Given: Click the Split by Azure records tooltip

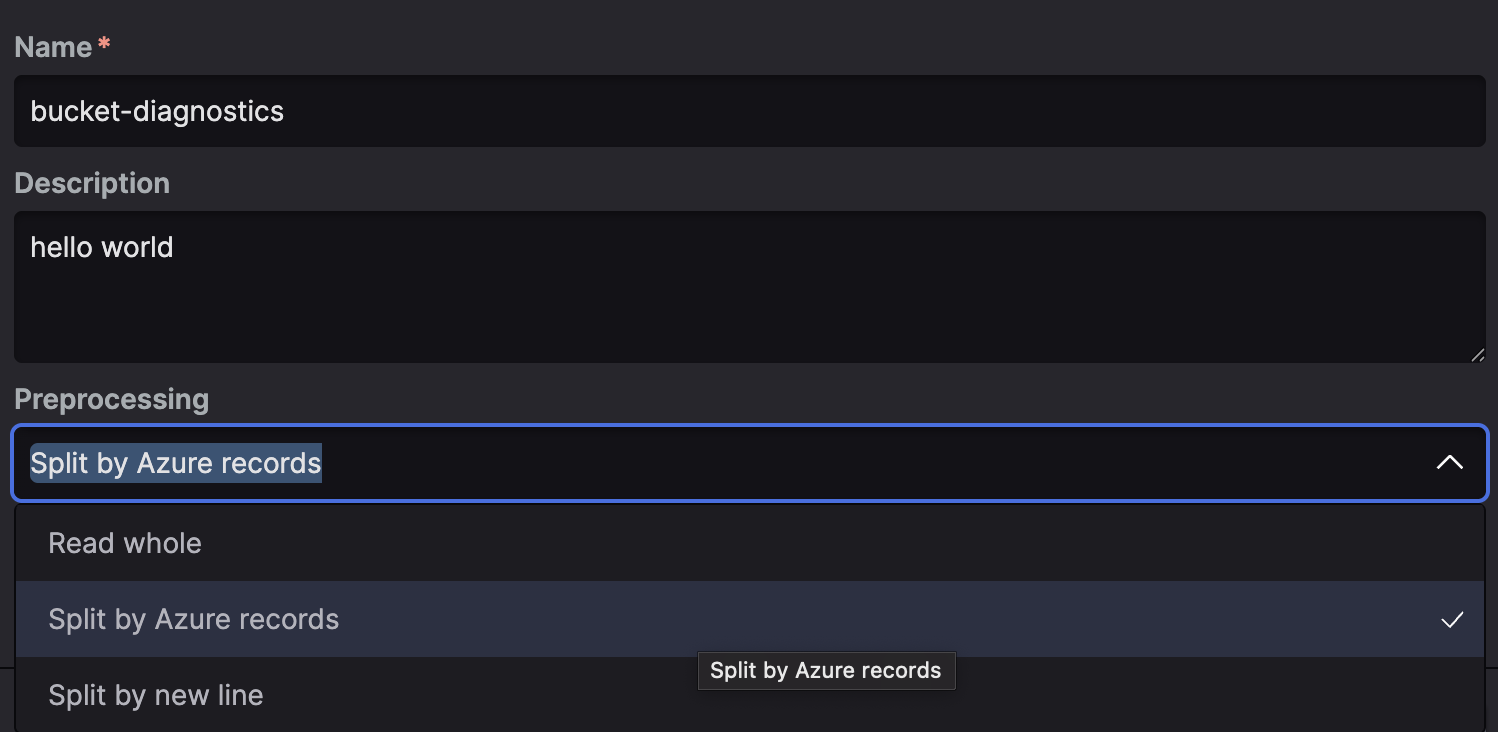Looking at the screenshot, I should (x=826, y=670).
